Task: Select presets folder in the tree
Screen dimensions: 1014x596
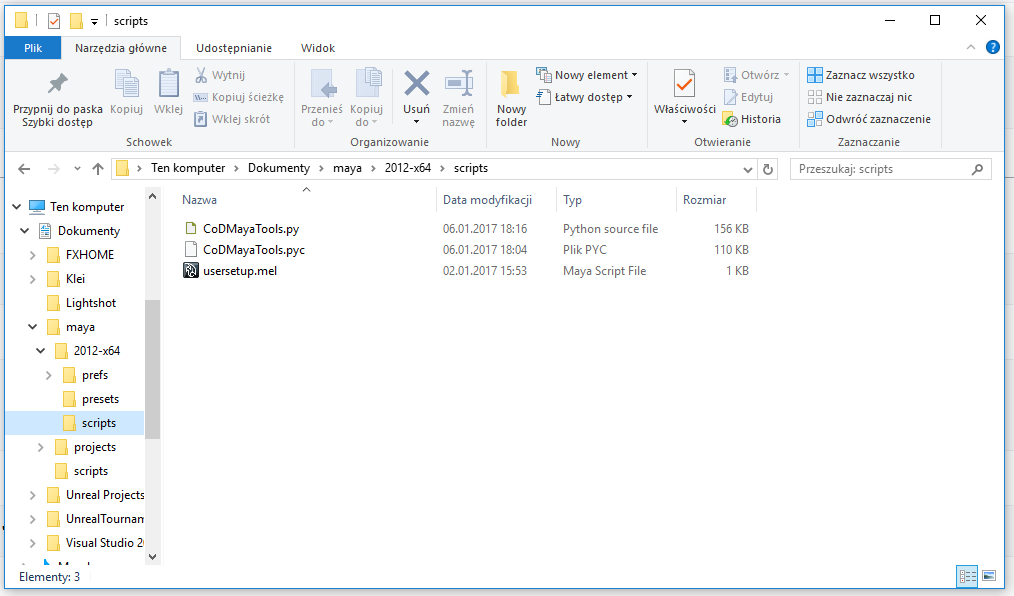Action: pyautogui.click(x=100, y=399)
